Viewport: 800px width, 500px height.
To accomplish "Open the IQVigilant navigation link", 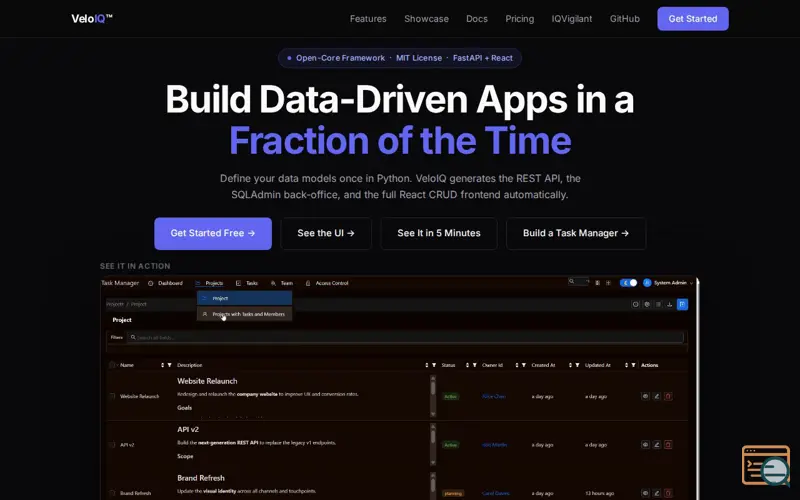I will (x=571, y=19).
